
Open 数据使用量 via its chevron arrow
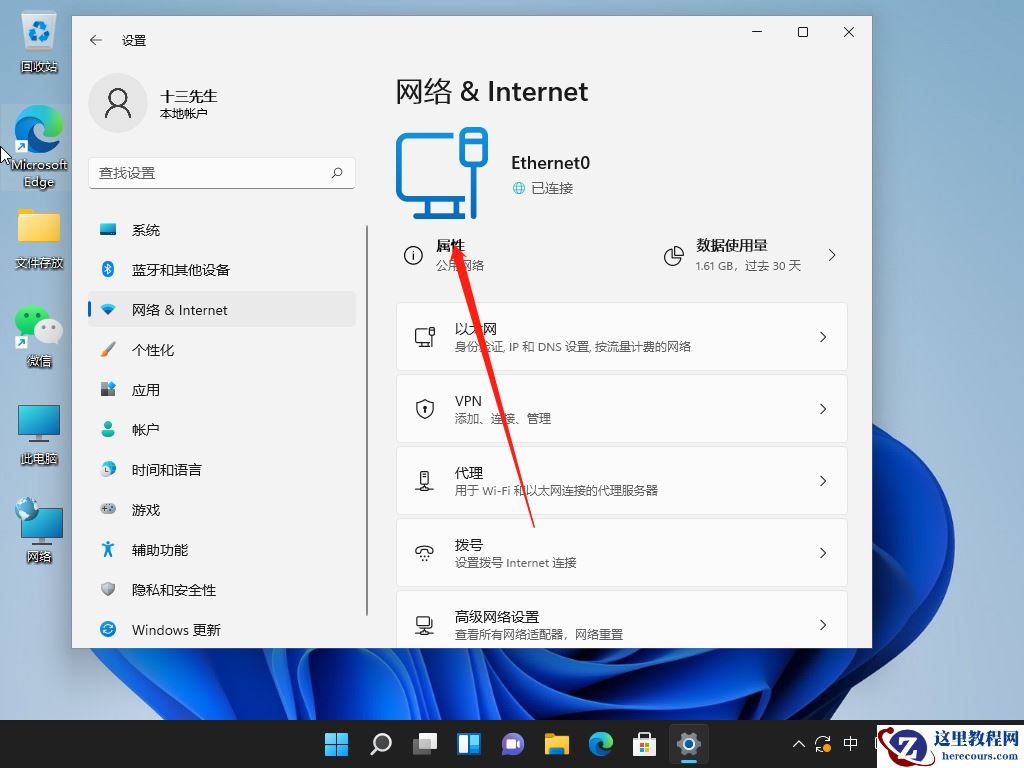832,255
